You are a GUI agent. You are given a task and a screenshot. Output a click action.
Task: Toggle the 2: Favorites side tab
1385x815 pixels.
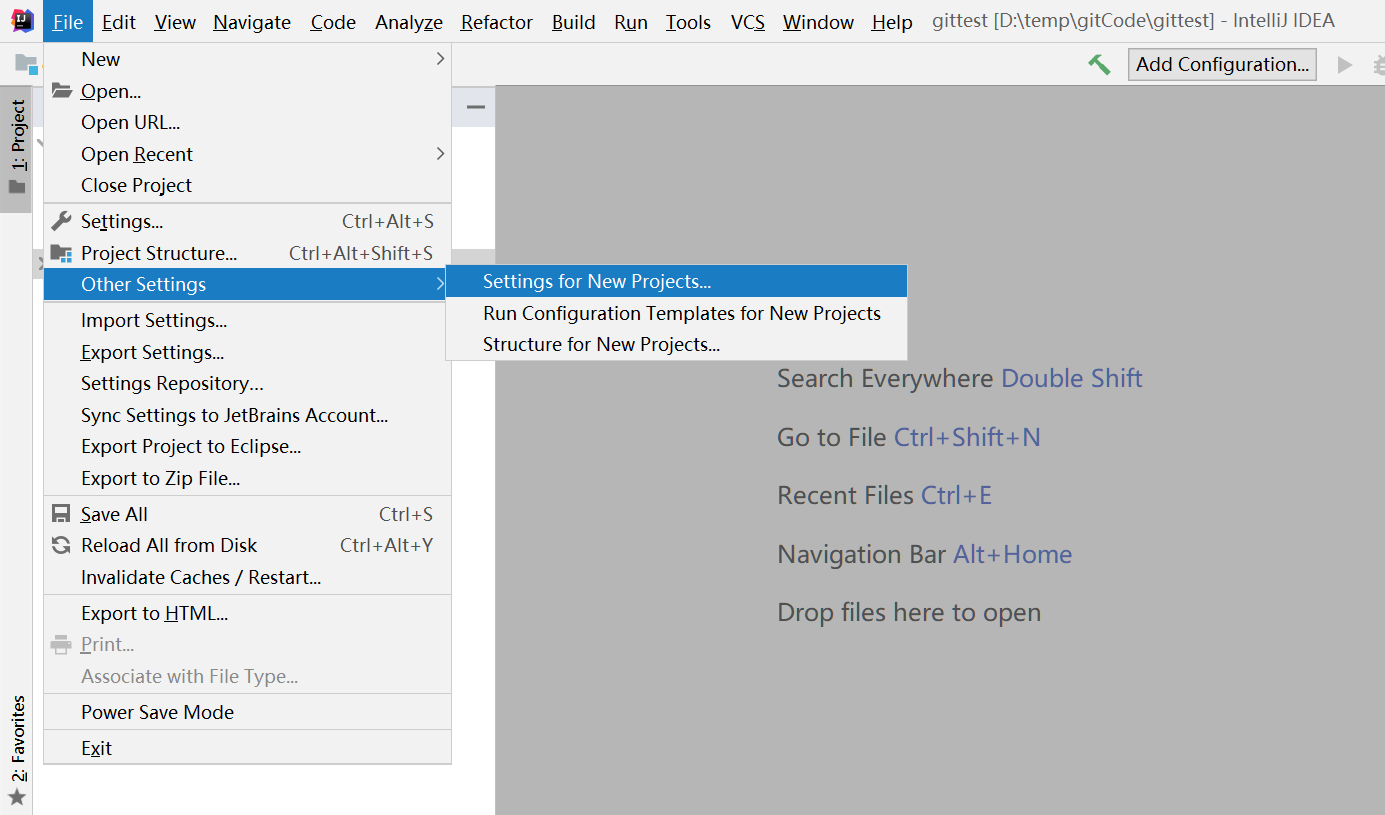click(x=17, y=750)
